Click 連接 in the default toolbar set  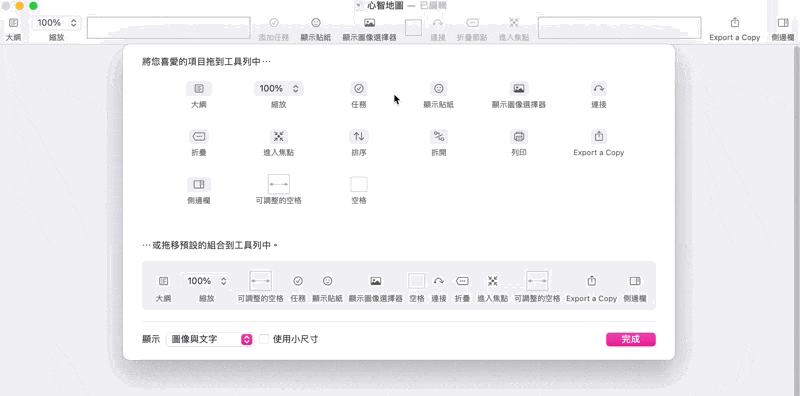coord(439,281)
